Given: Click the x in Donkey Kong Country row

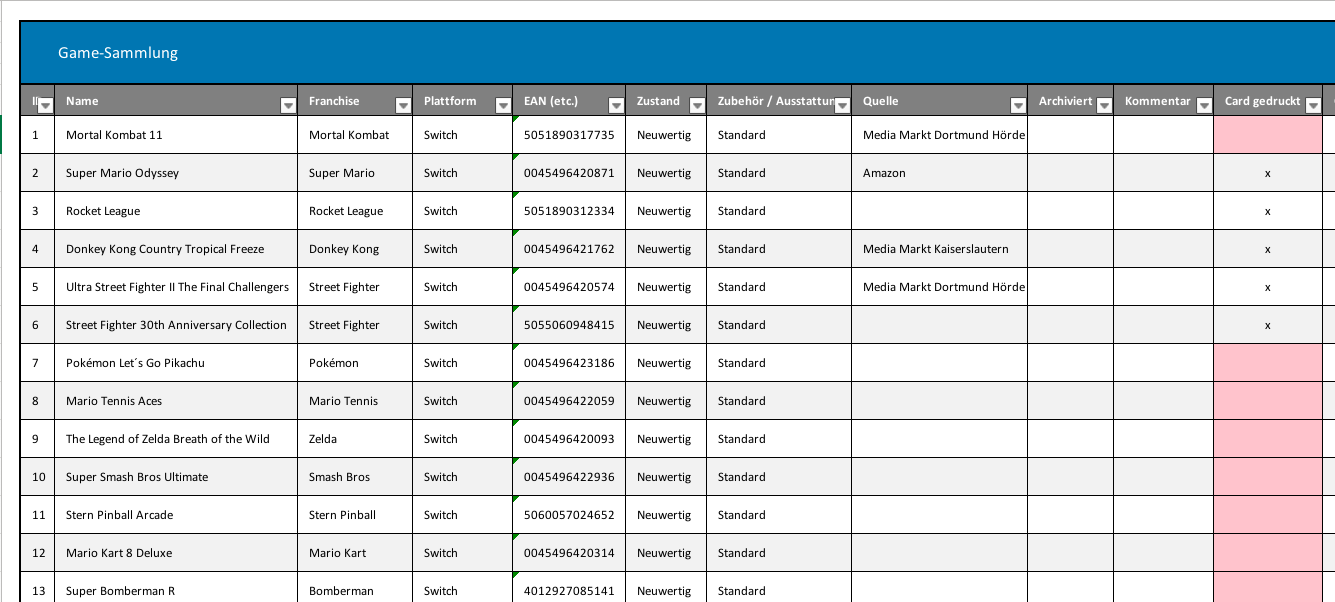Looking at the screenshot, I should coord(1268,249).
